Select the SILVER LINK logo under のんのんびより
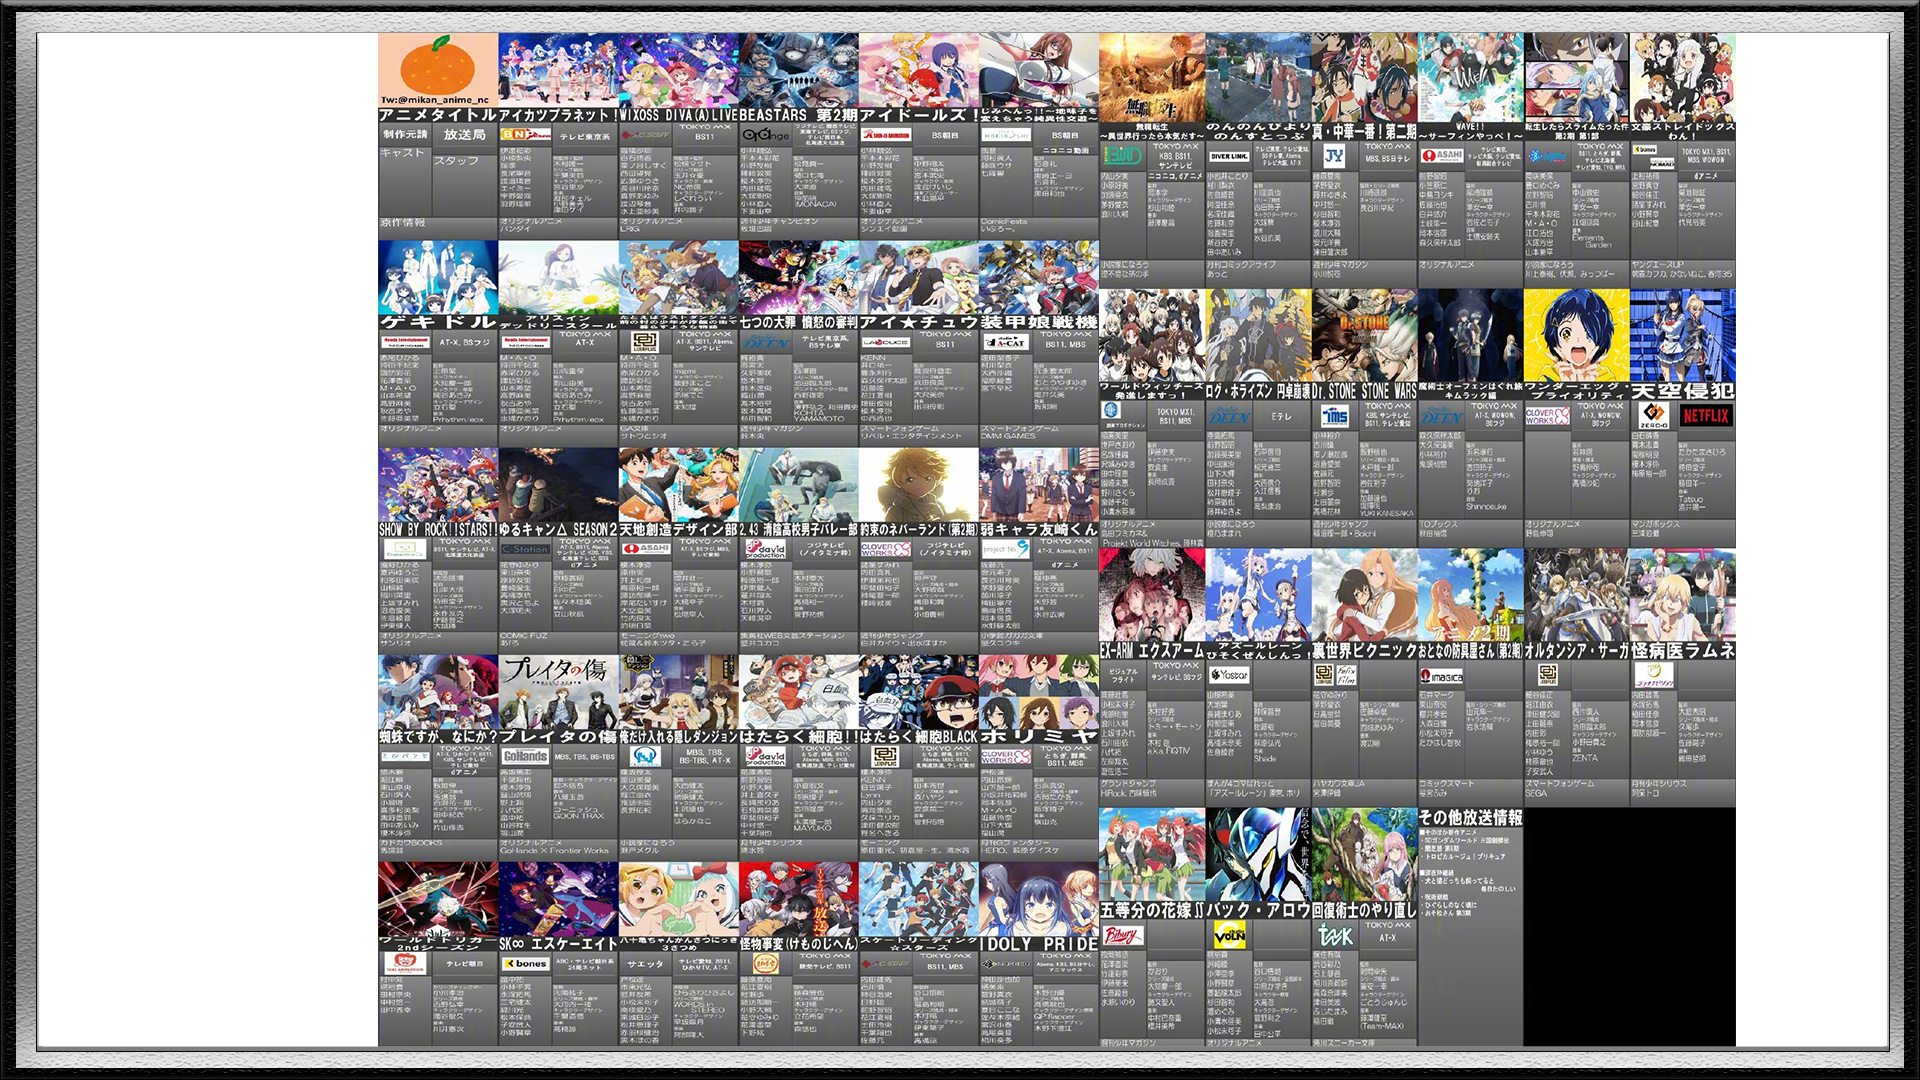The image size is (1920, 1080). point(1229,156)
